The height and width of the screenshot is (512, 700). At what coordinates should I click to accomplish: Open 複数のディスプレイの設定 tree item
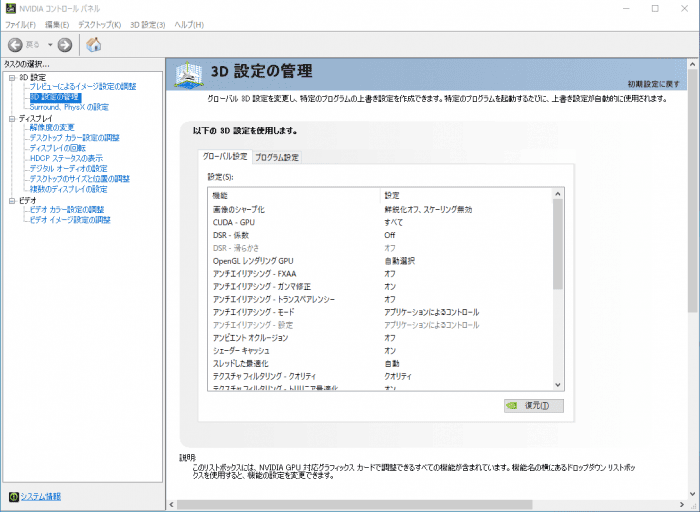(68, 189)
